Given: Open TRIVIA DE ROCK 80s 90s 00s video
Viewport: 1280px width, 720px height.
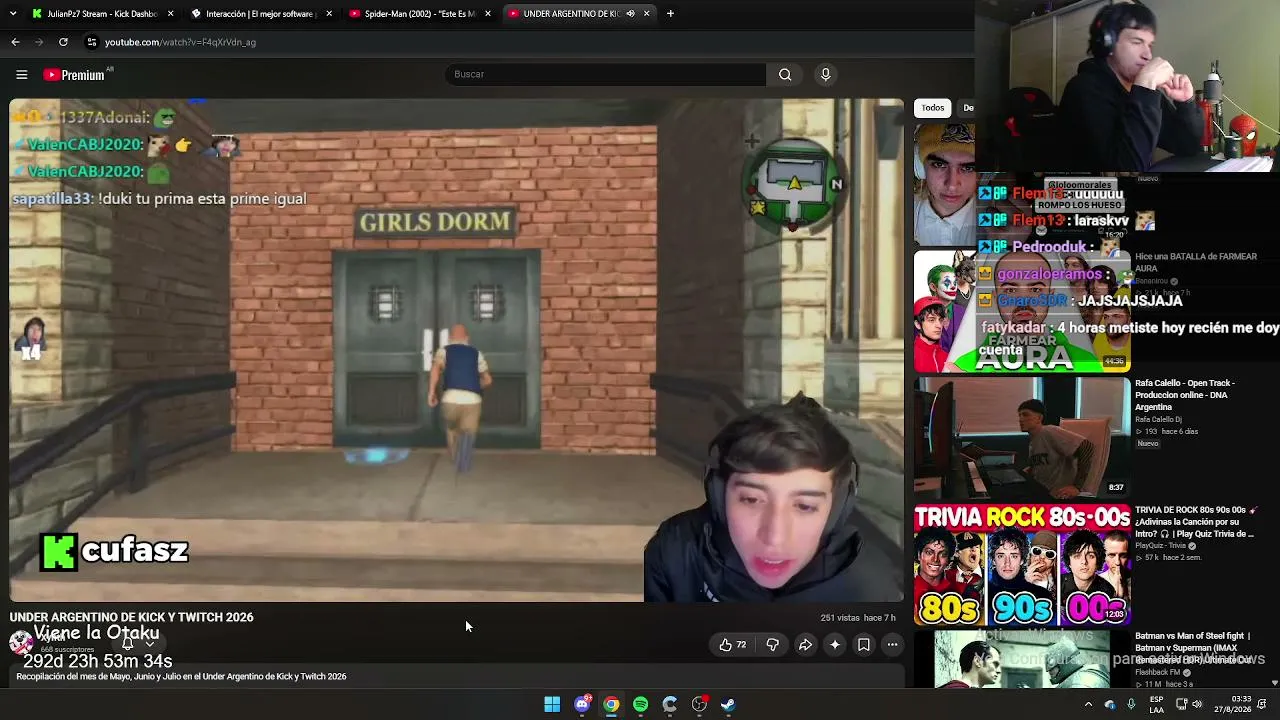Looking at the screenshot, I should tap(1194, 522).
